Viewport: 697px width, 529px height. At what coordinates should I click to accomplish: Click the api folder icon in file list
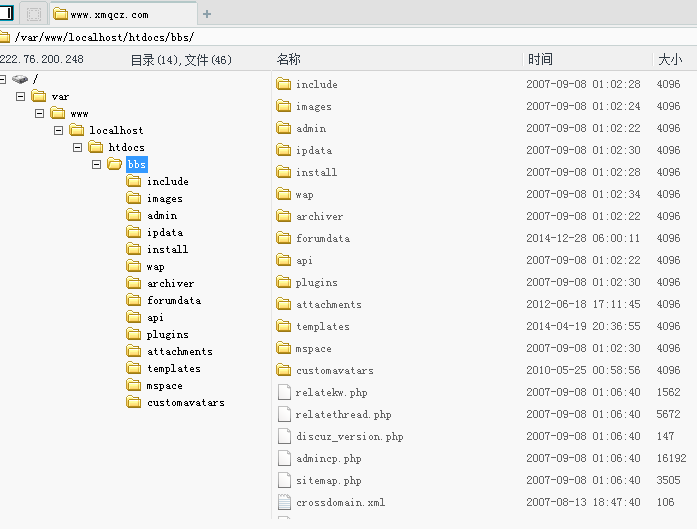[284, 260]
